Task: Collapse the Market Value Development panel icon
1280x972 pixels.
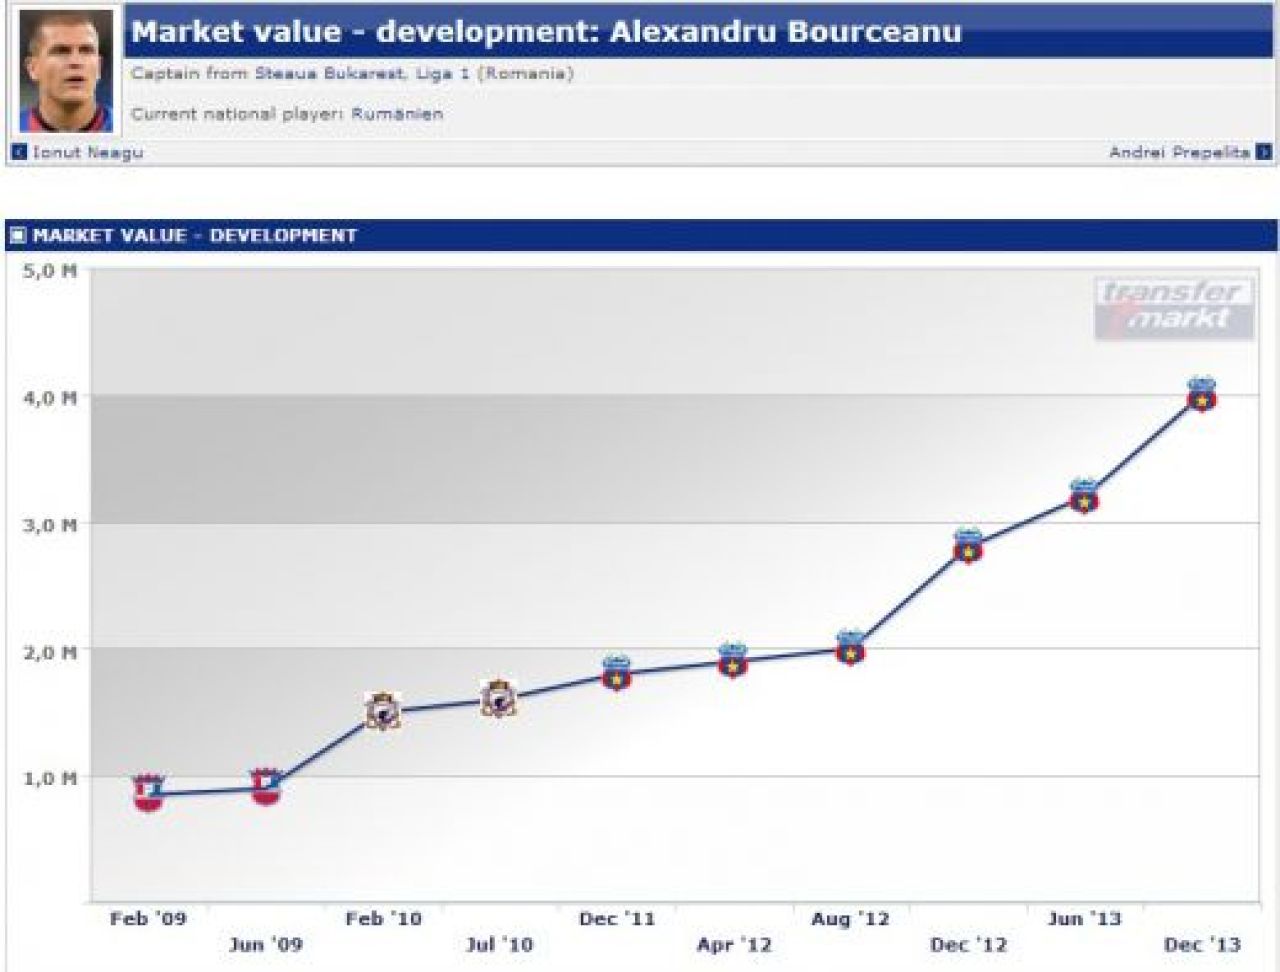Action: [x=17, y=236]
